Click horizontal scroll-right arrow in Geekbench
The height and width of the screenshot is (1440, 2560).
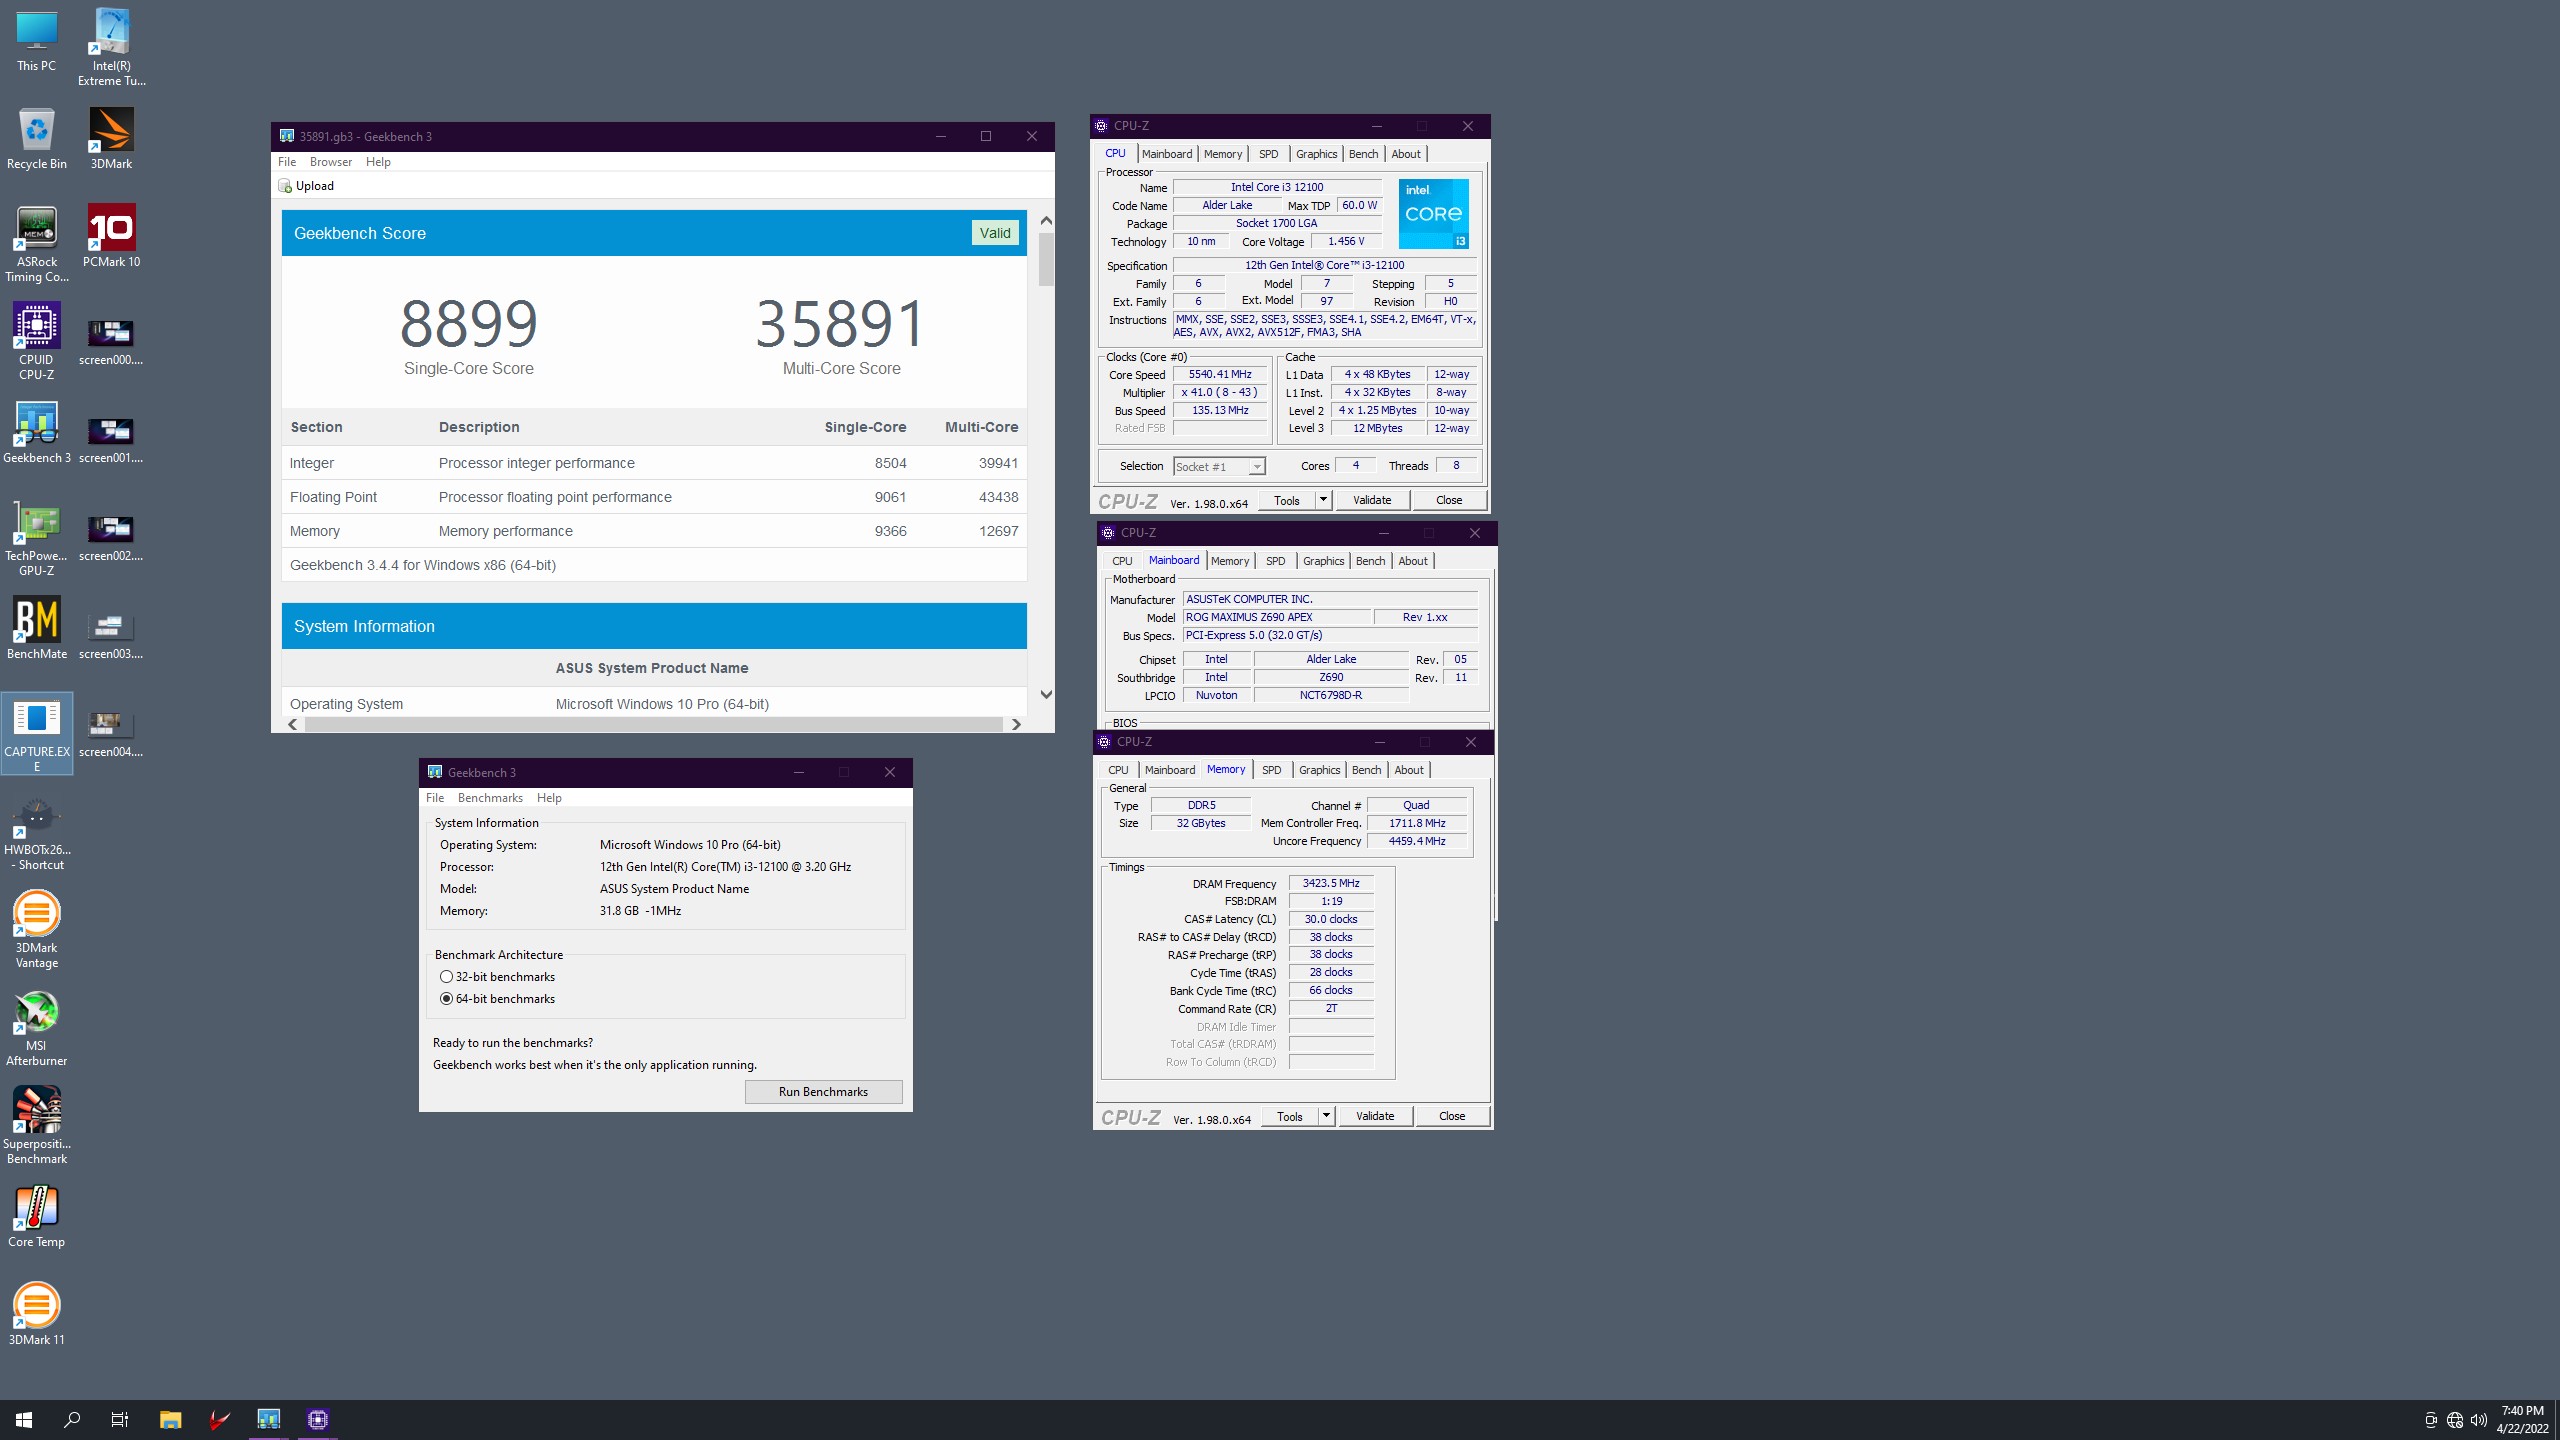click(x=1016, y=724)
